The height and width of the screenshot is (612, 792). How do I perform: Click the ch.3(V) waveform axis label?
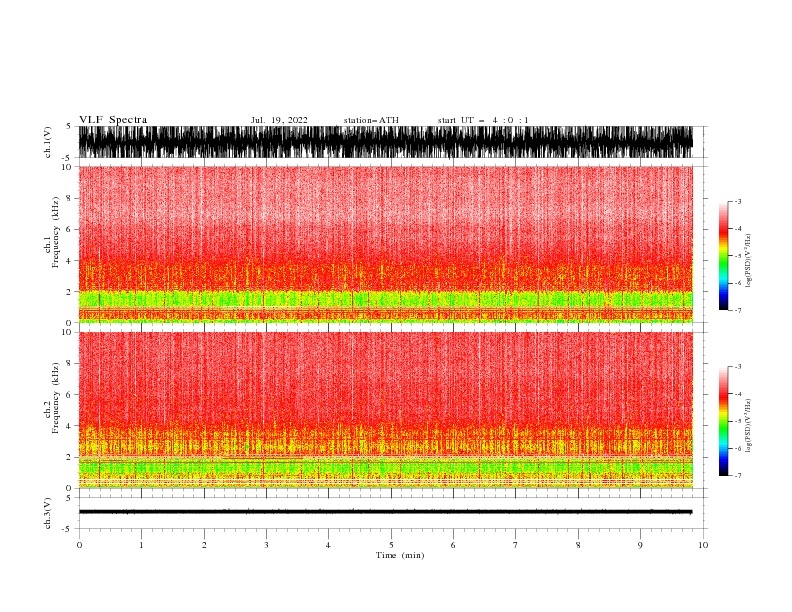pyautogui.click(x=48, y=513)
